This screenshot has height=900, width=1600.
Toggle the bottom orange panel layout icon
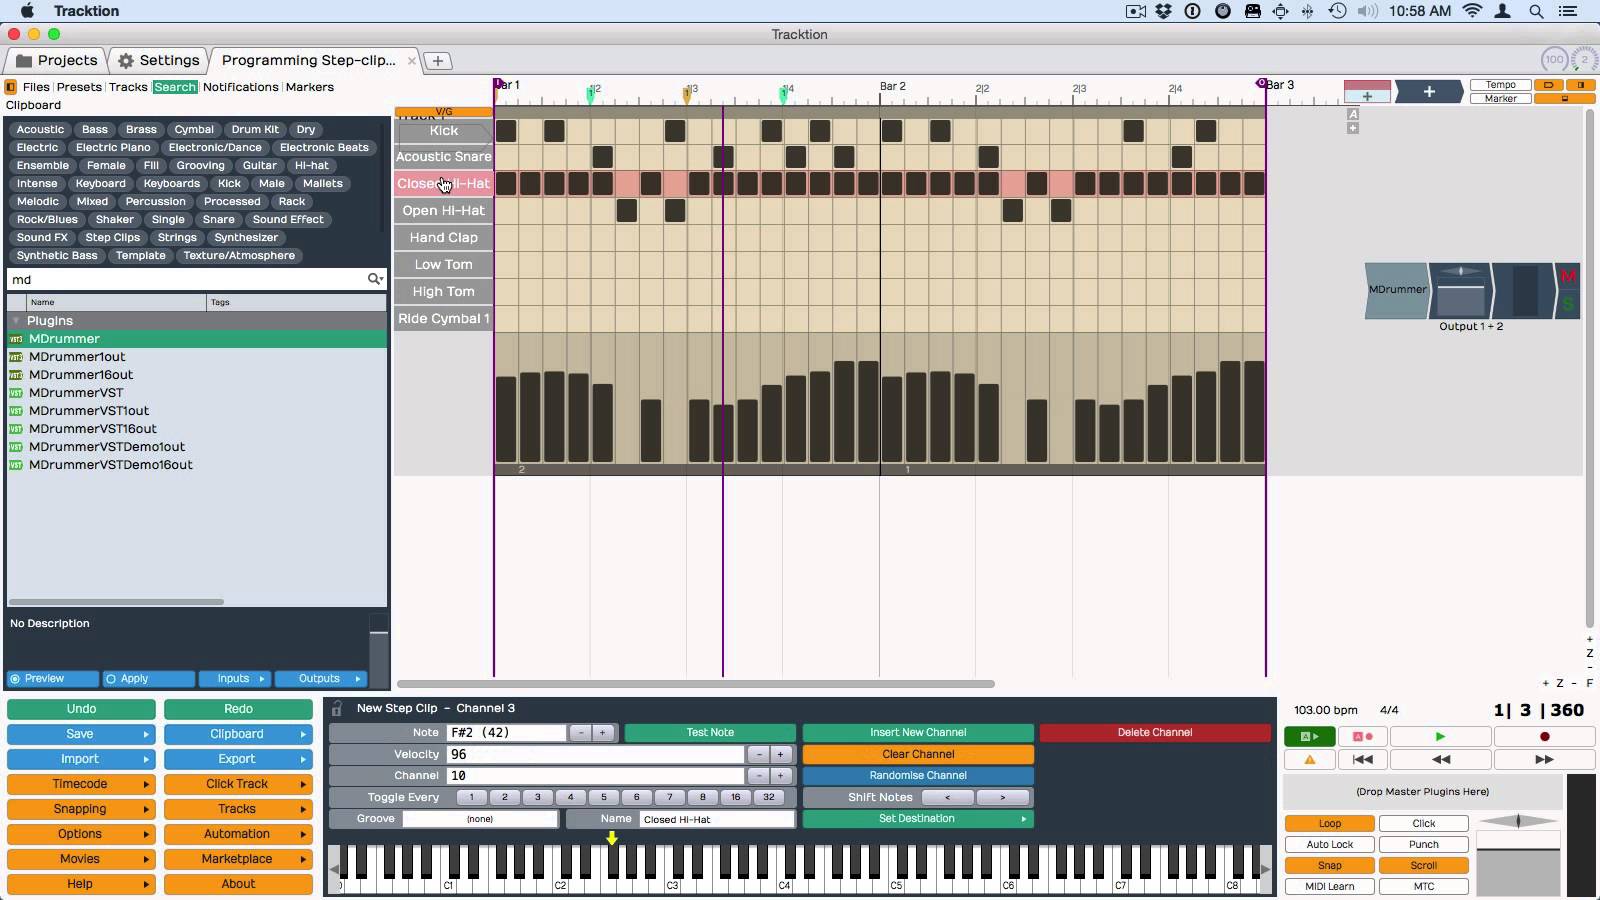1565,98
